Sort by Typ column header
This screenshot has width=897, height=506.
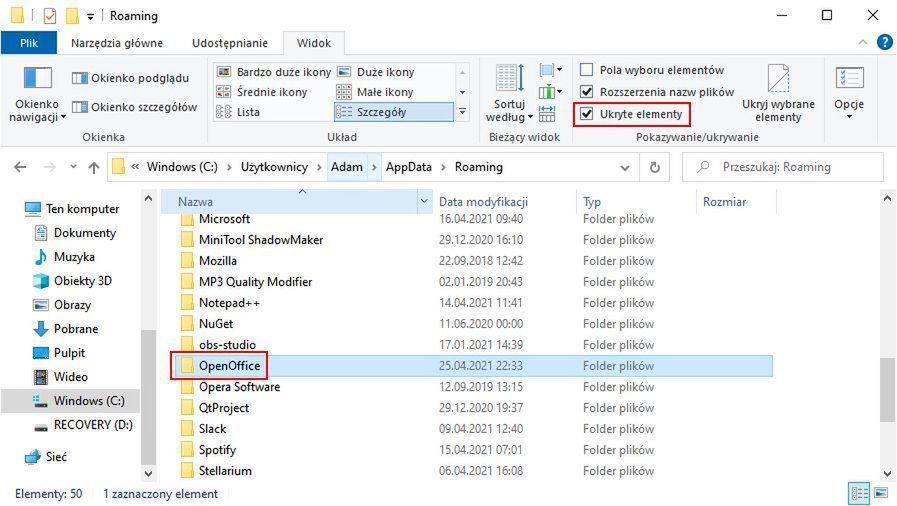(x=635, y=202)
